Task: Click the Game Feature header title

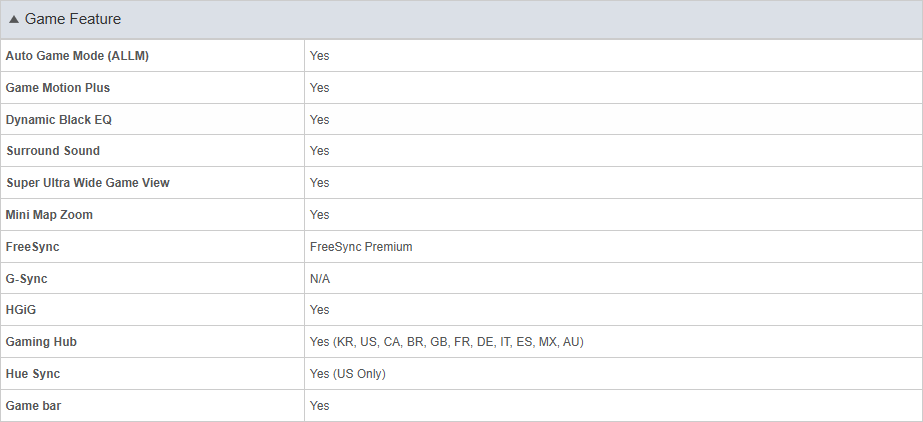Action: (x=72, y=19)
